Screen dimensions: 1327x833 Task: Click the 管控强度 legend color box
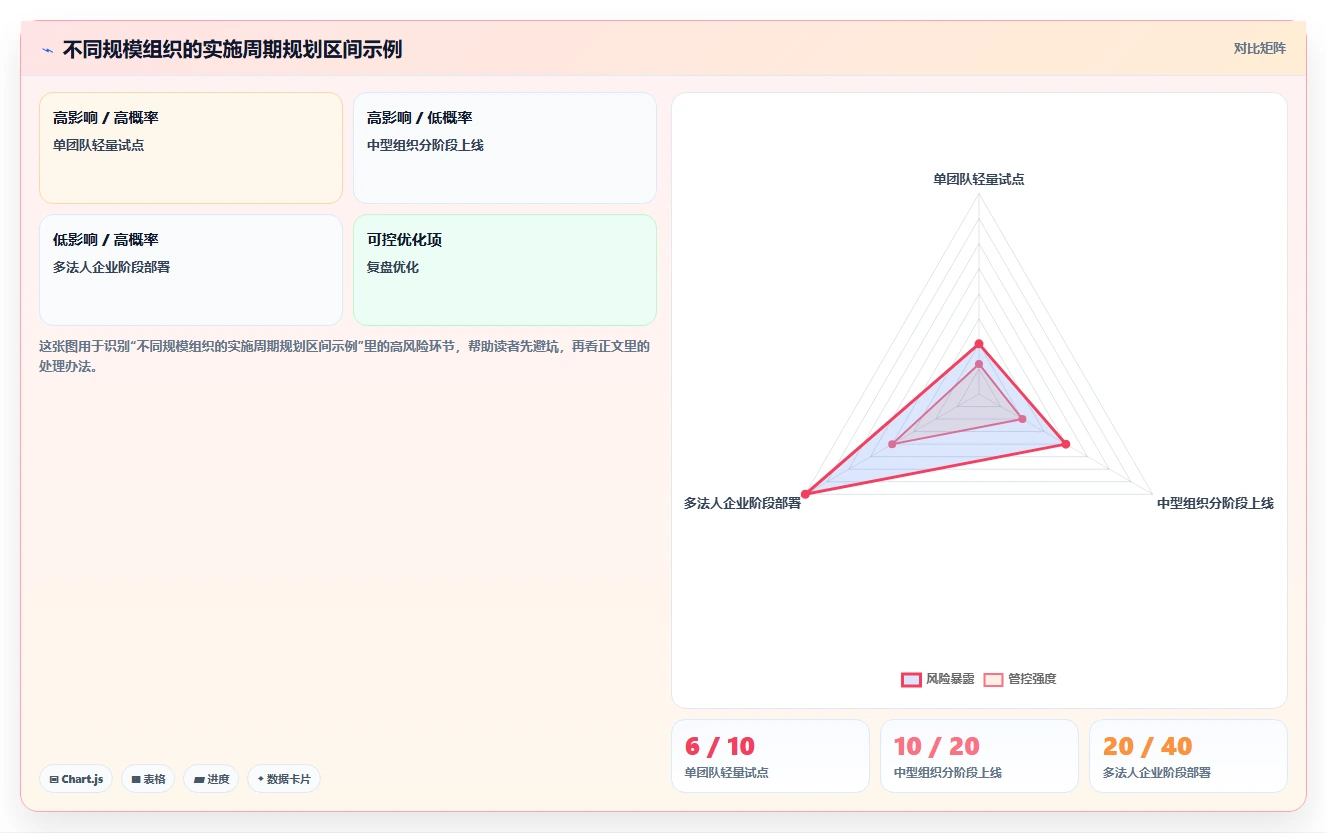[993, 679]
